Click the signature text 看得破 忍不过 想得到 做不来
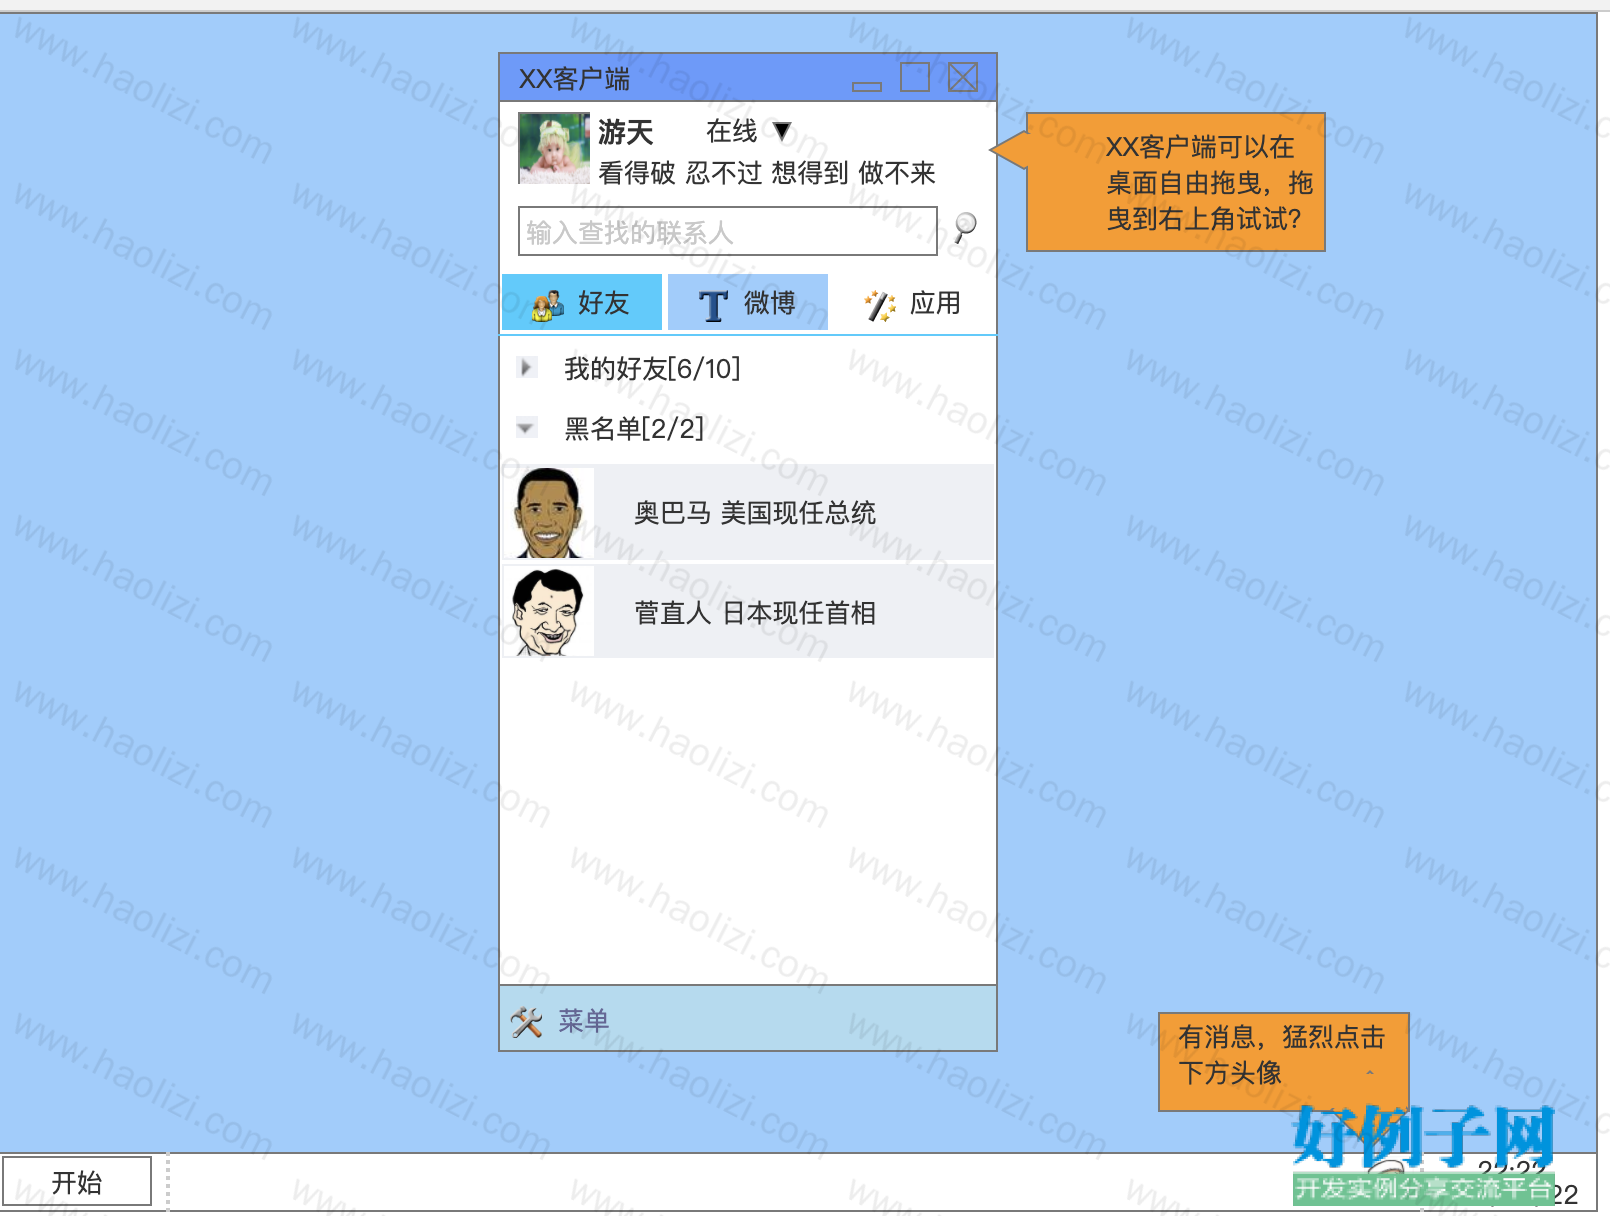This screenshot has height=1216, width=1610. (x=767, y=173)
